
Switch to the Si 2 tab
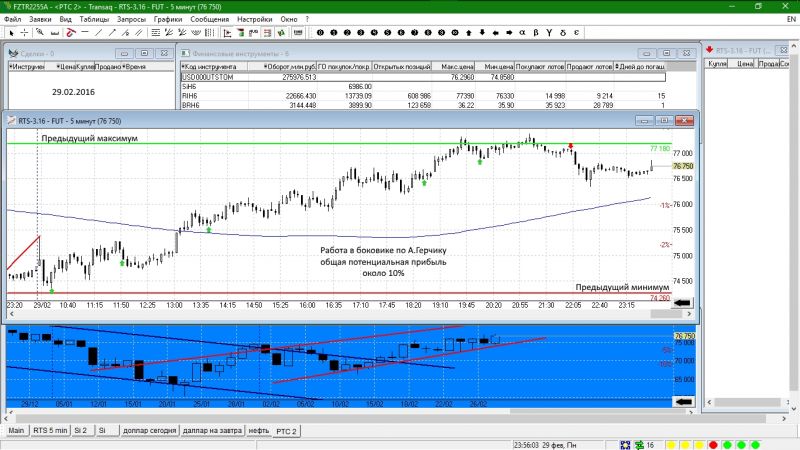[x=81, y=430]
